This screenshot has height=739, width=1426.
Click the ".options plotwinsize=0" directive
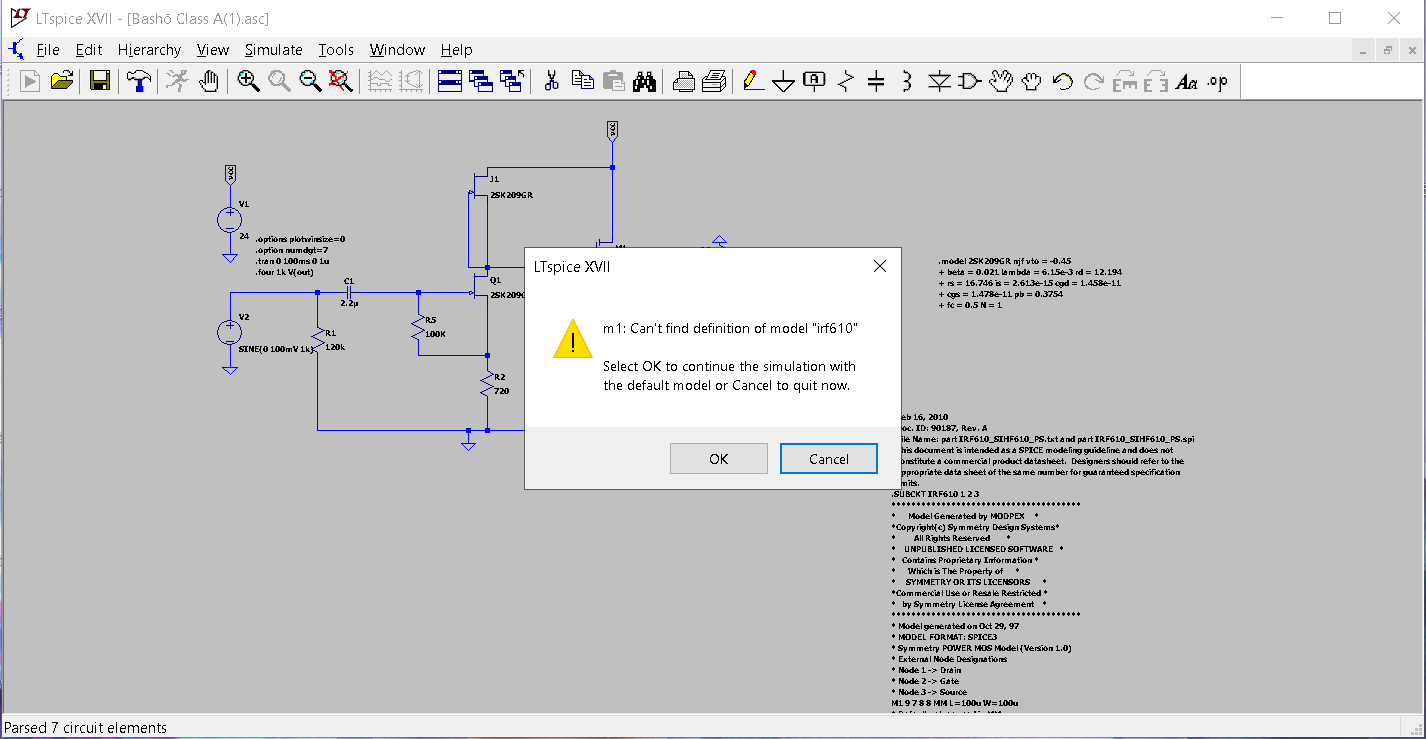tap(300, 239)
